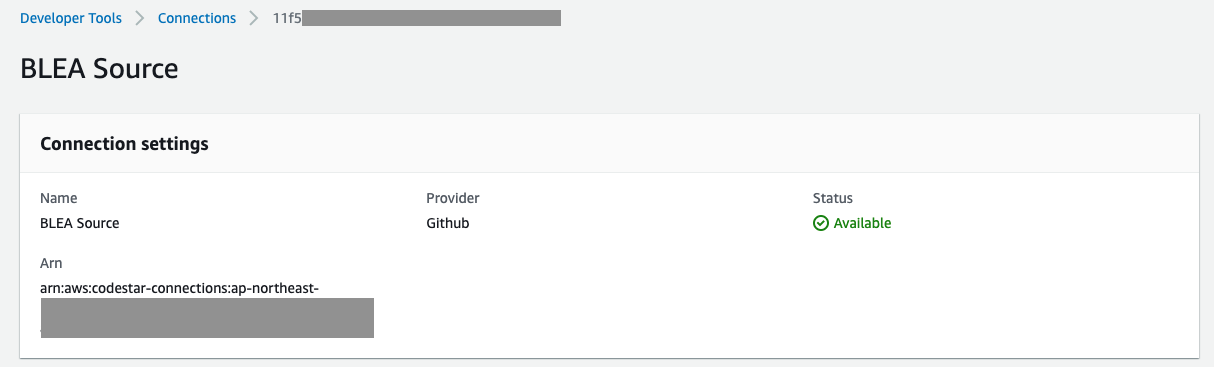Go to the Connections breadcrumb link
This screenshot has height=367, width=1214.
[197, 18]
